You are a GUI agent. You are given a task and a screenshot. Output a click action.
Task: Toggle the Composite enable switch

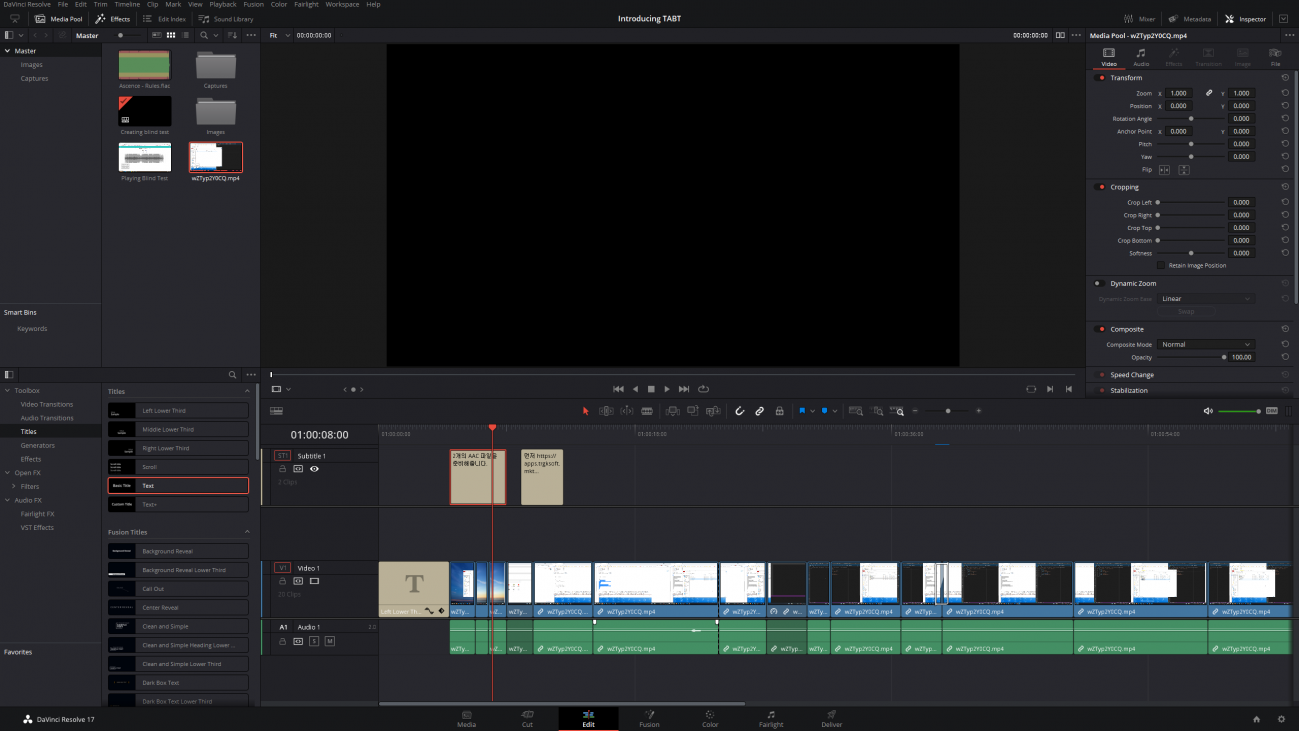[x=1102, y=329]
